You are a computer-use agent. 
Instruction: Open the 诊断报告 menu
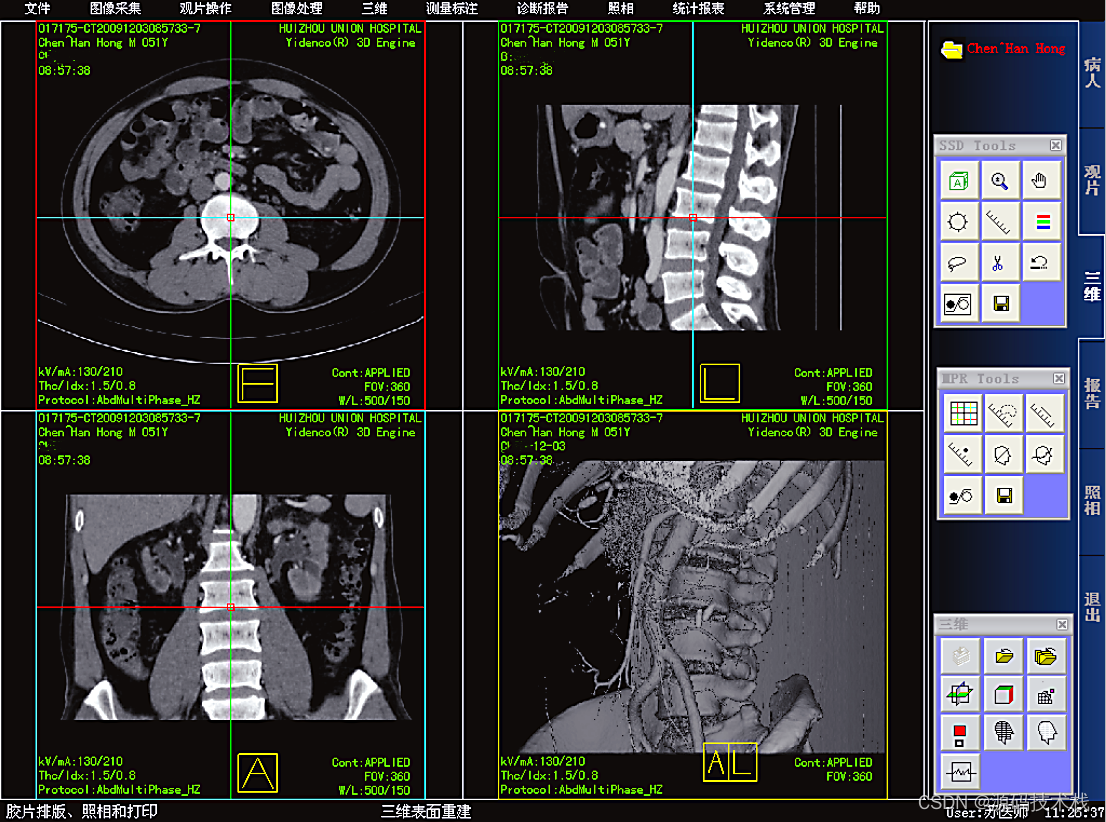tap(542, 8)
